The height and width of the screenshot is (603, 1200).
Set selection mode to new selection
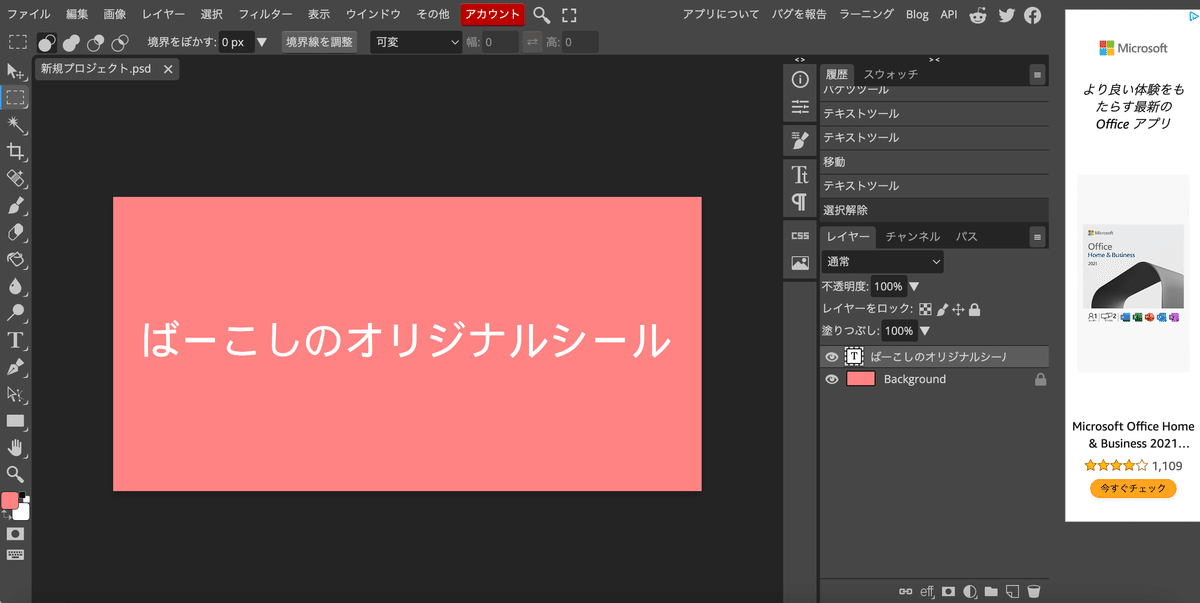coord(47,42)
